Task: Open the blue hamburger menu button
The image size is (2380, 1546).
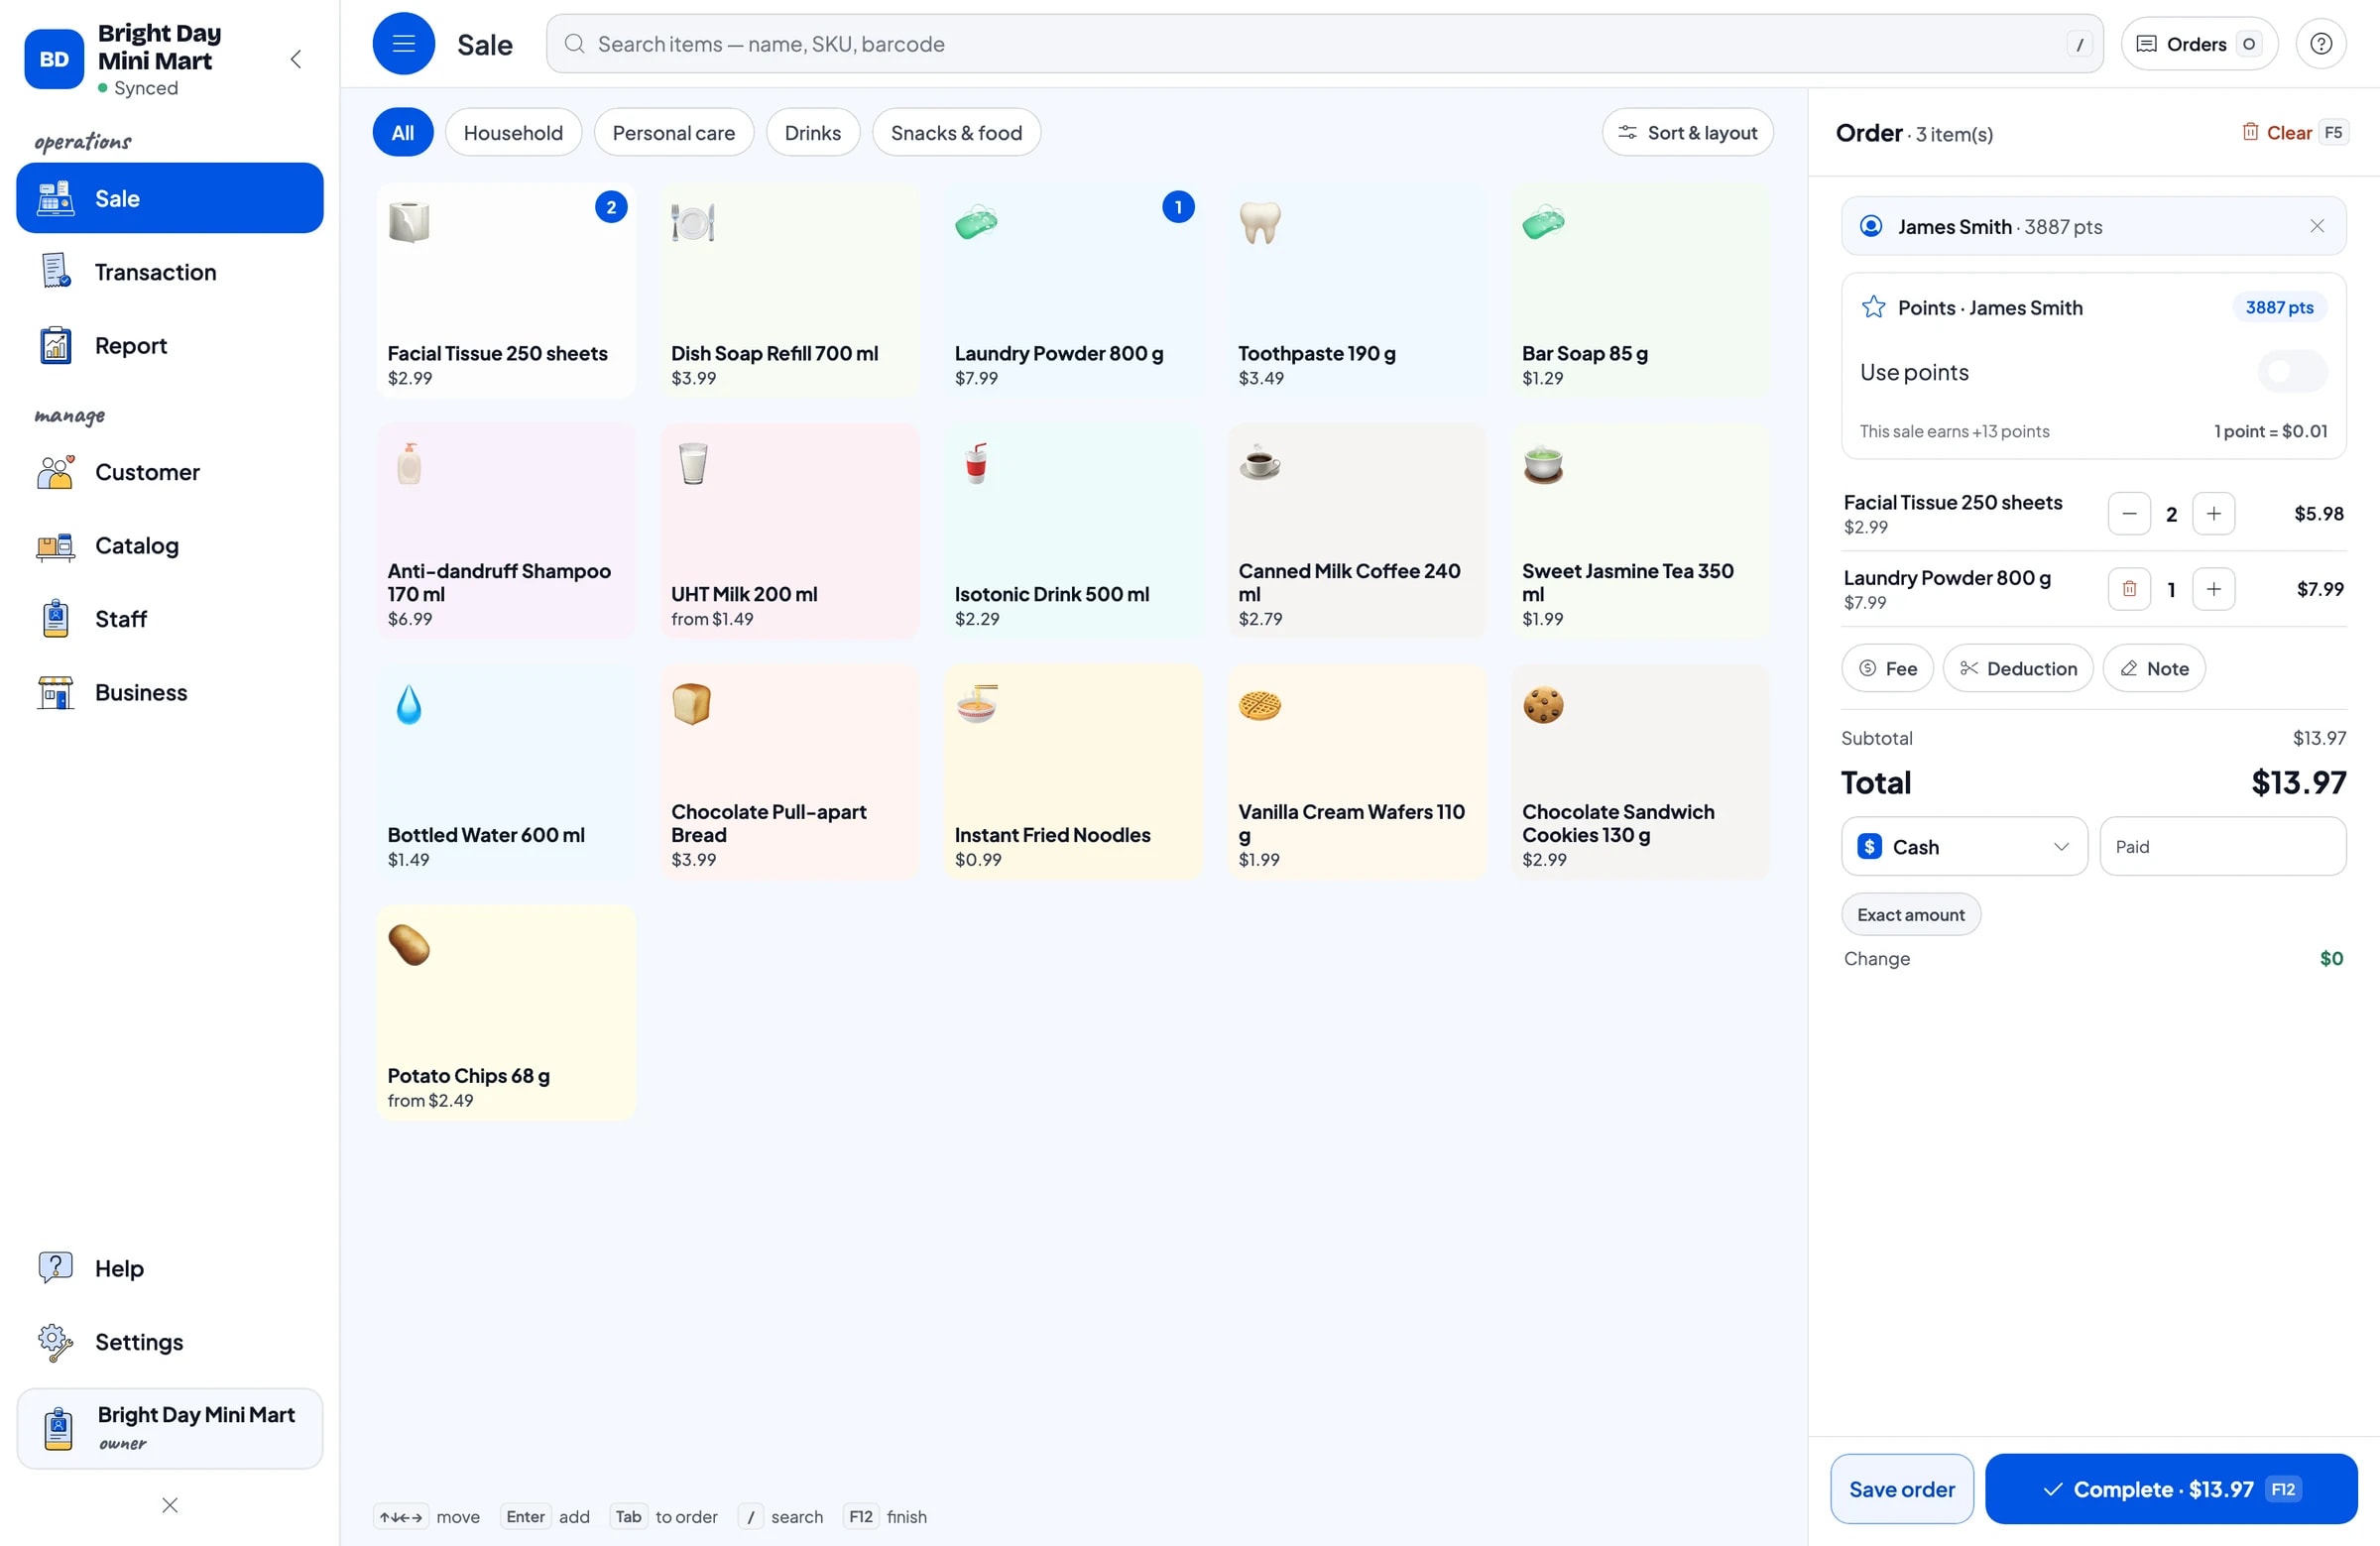Action: coord(403,44)
